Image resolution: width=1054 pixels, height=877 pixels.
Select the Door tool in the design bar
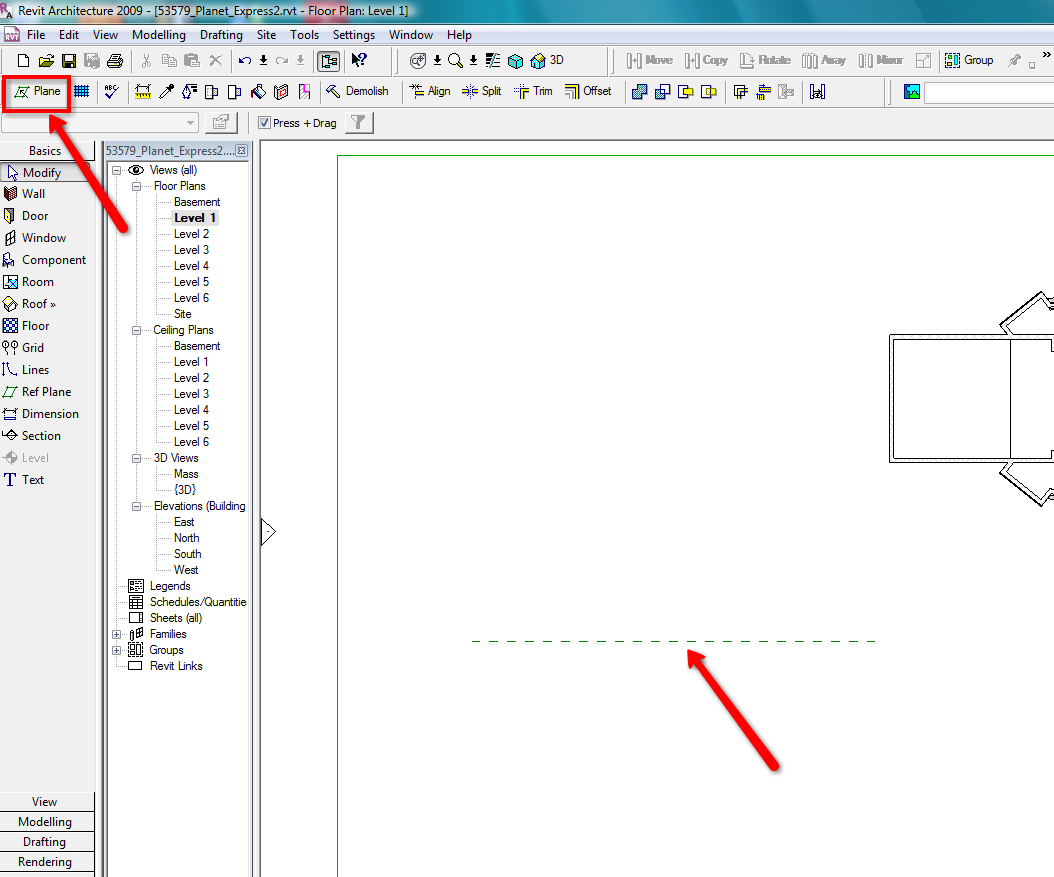pos(26,216)
